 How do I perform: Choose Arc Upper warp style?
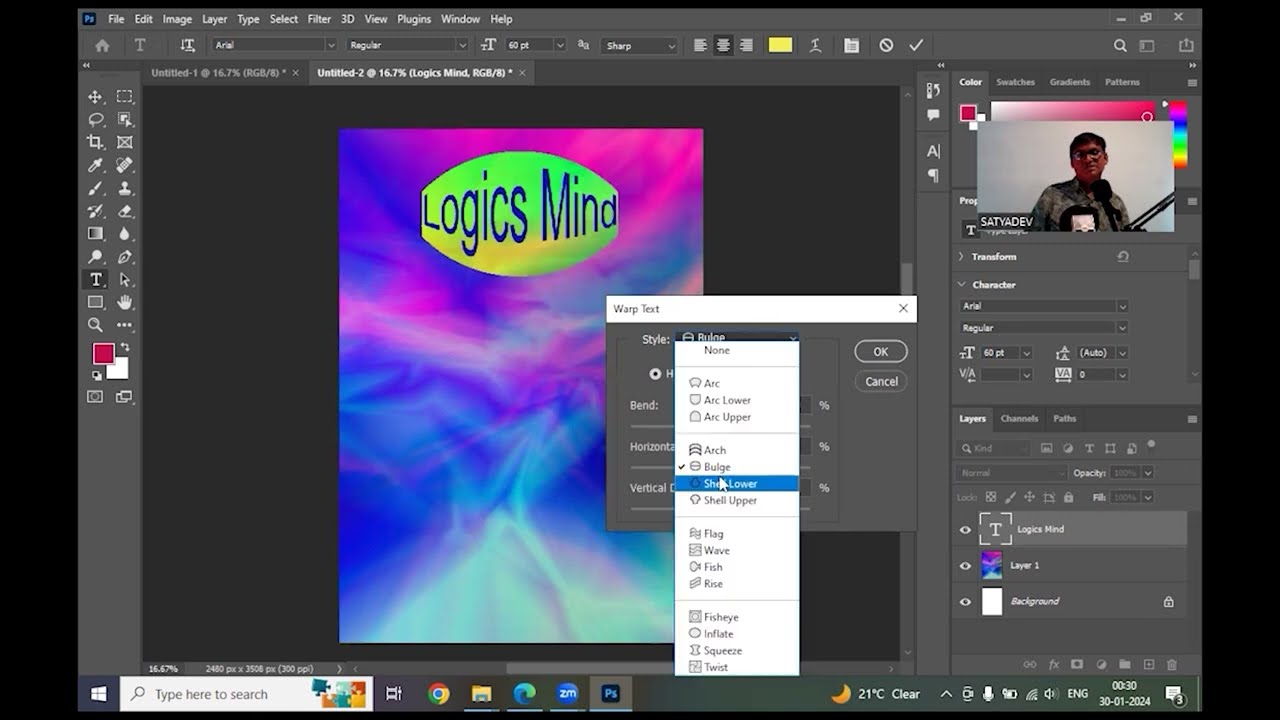(x=737, y=417)
